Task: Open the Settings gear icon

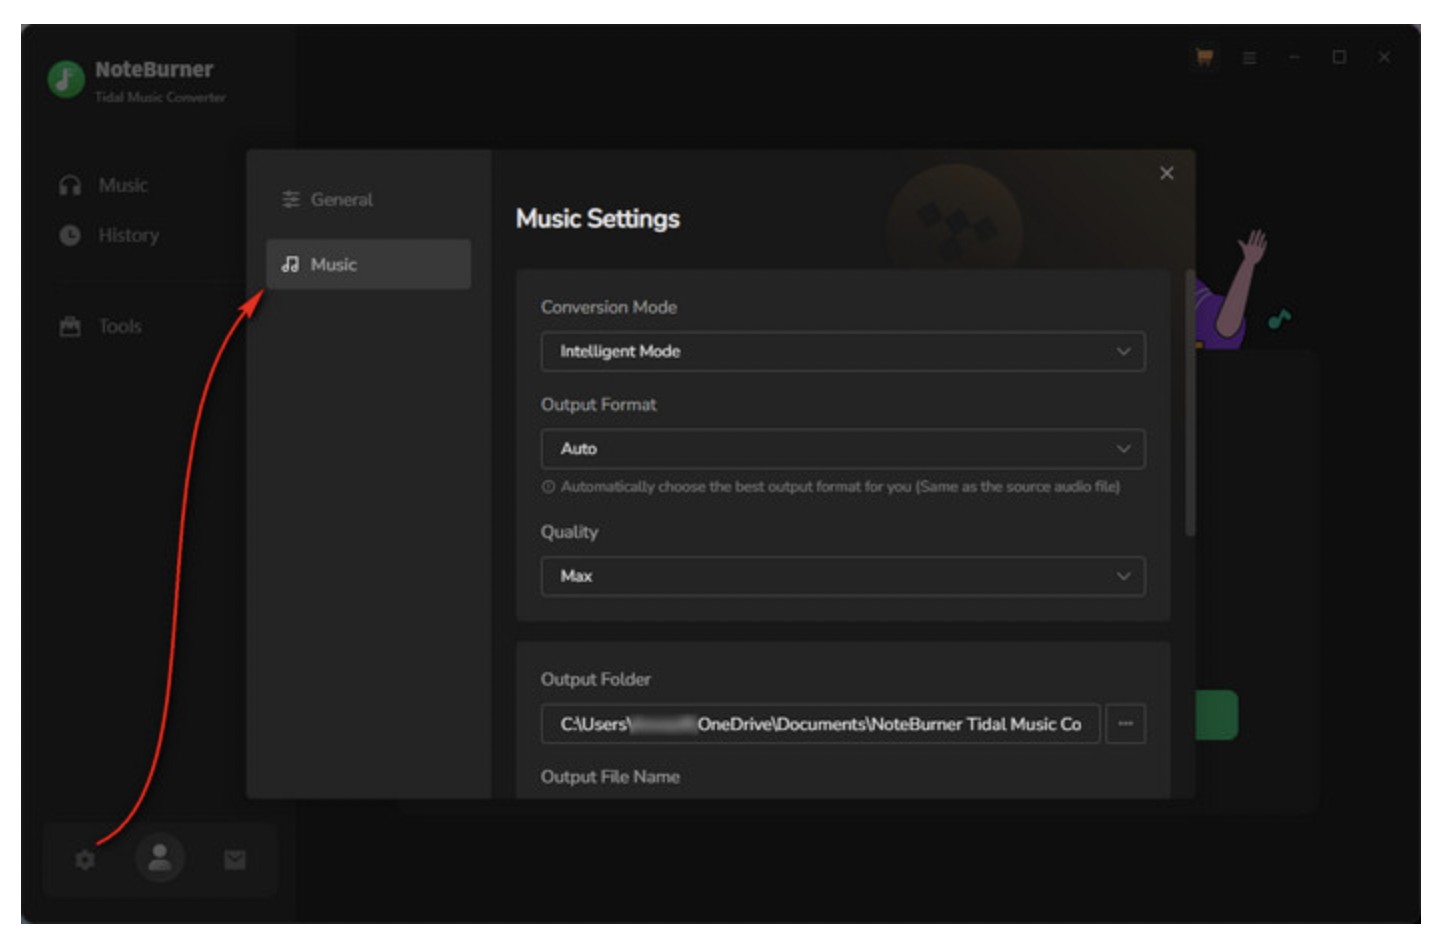Action: [x=85, y=860]
